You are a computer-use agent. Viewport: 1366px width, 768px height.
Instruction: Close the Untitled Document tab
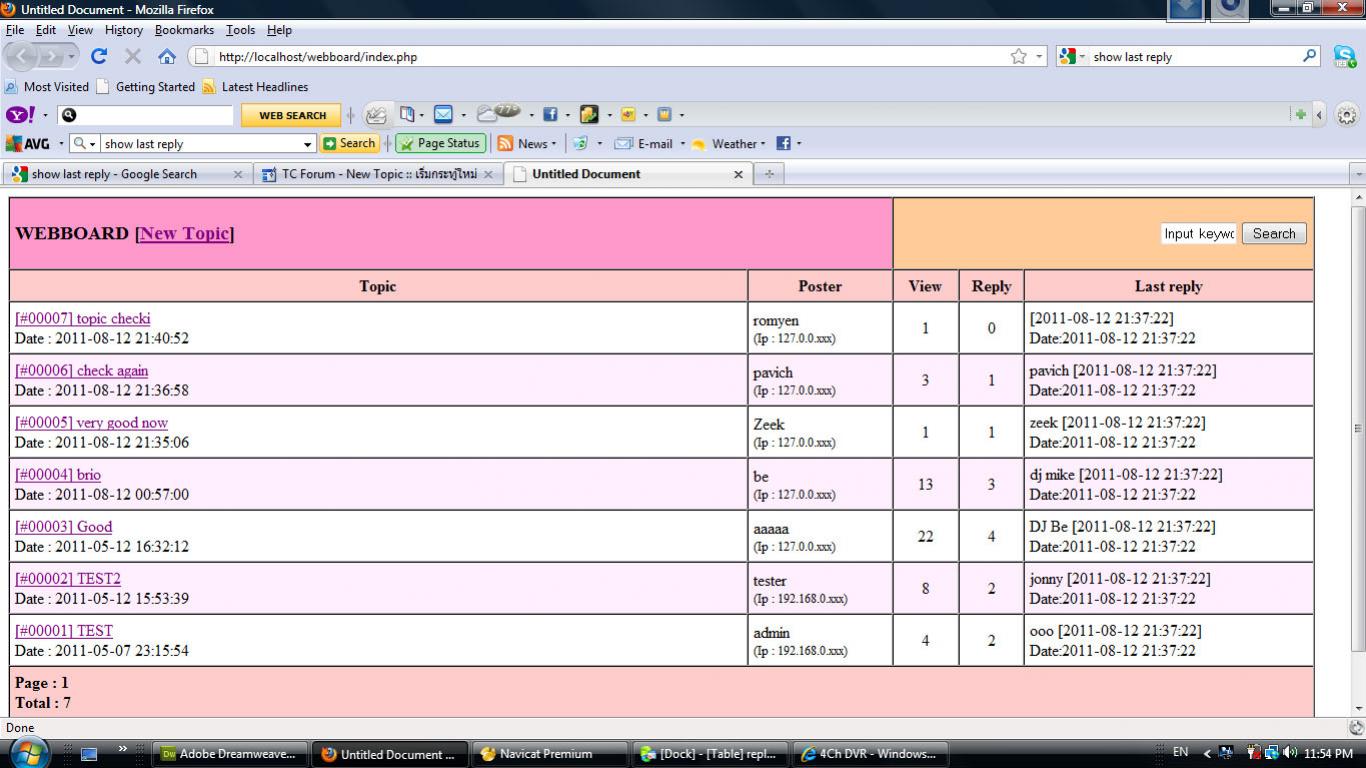pyautogui.click(x=738, y=174)
